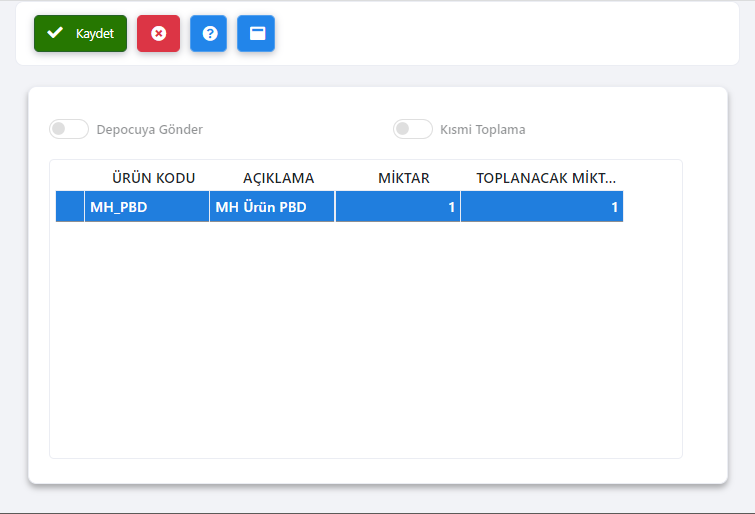Viewport: 755px width, 514px height.
Task: Sort by the ÜRÜN KODU column header
Action: 153,178
